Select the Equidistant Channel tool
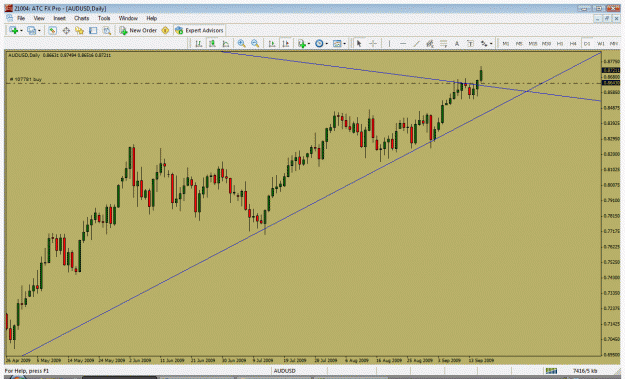This screenshot has width=625, height=379. tap(430, 43)
